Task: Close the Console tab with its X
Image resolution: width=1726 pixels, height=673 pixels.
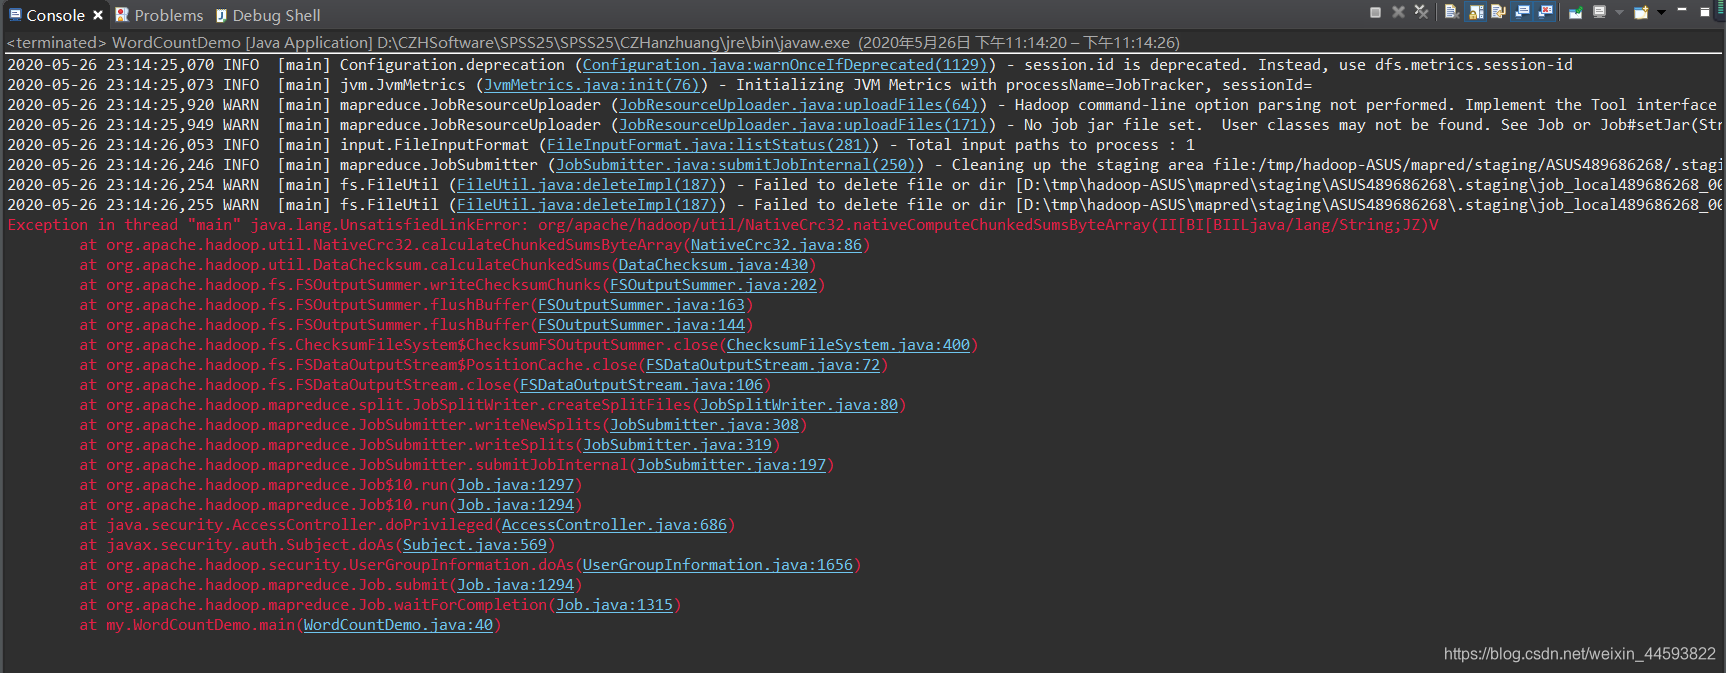Action: click(98, 15)
